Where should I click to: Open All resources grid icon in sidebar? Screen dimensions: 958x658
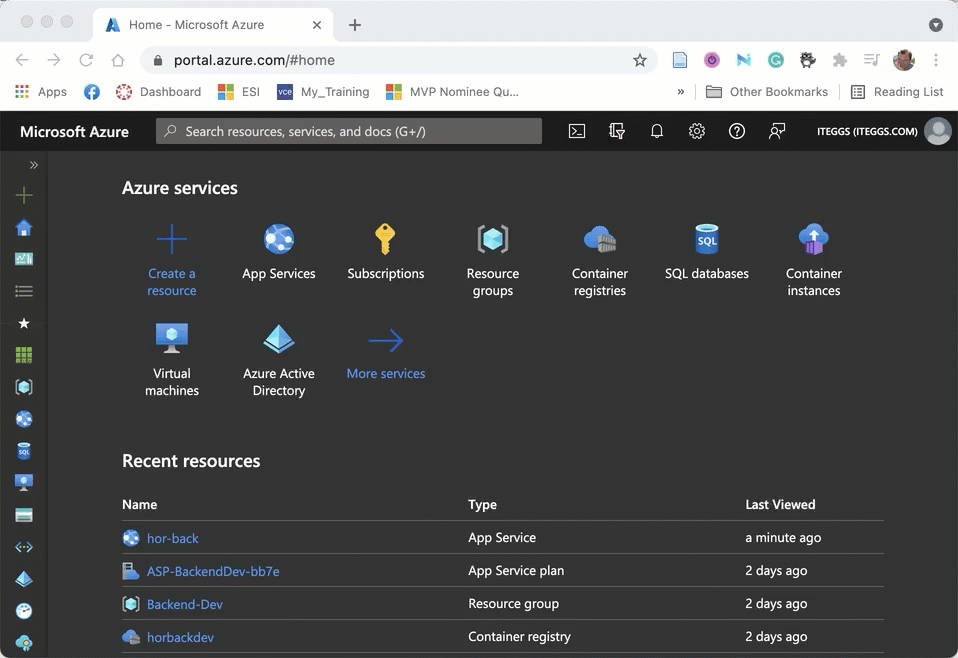[x=24, y=355]
